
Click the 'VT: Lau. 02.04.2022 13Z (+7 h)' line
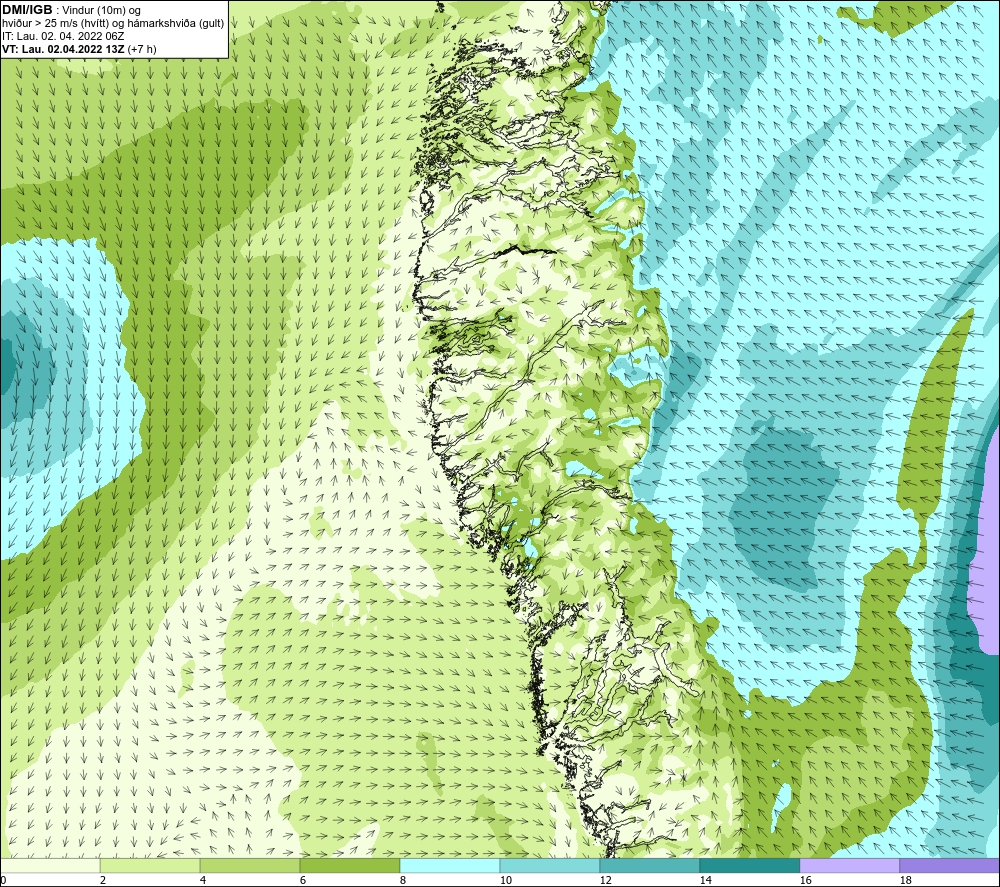79,49
